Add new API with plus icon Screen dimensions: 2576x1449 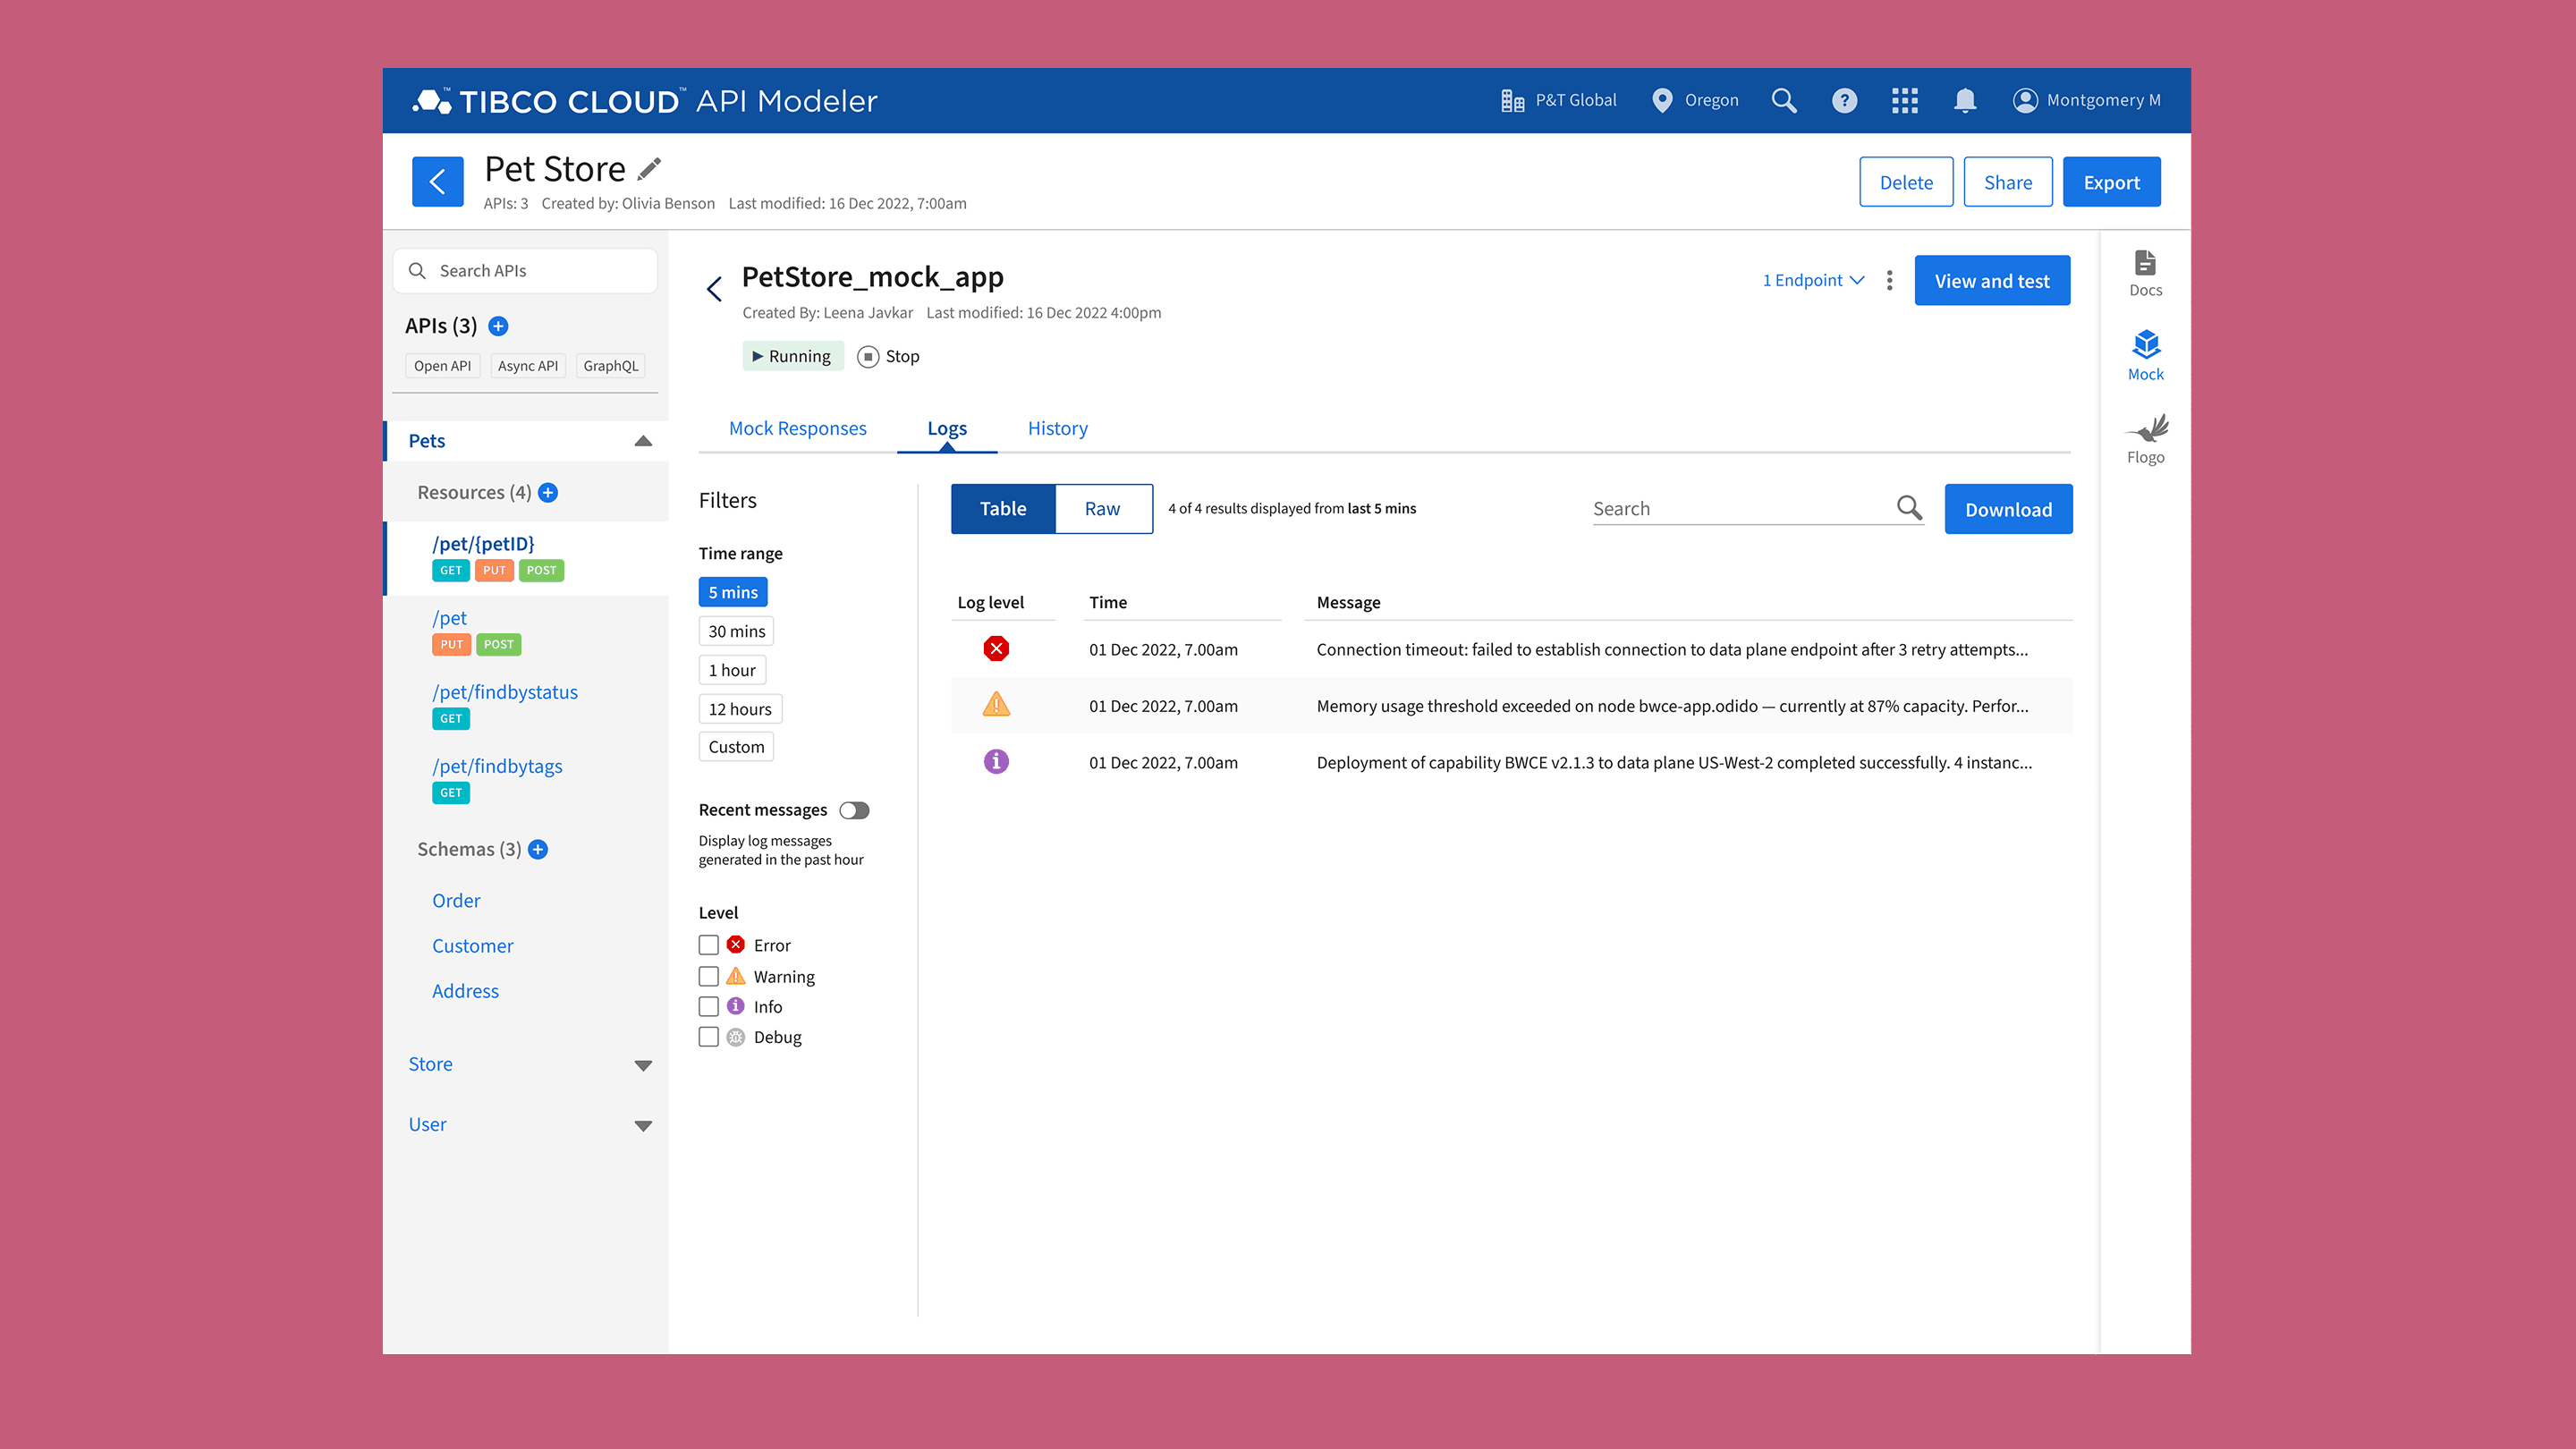pyautogui.click(x=498, y=326)
